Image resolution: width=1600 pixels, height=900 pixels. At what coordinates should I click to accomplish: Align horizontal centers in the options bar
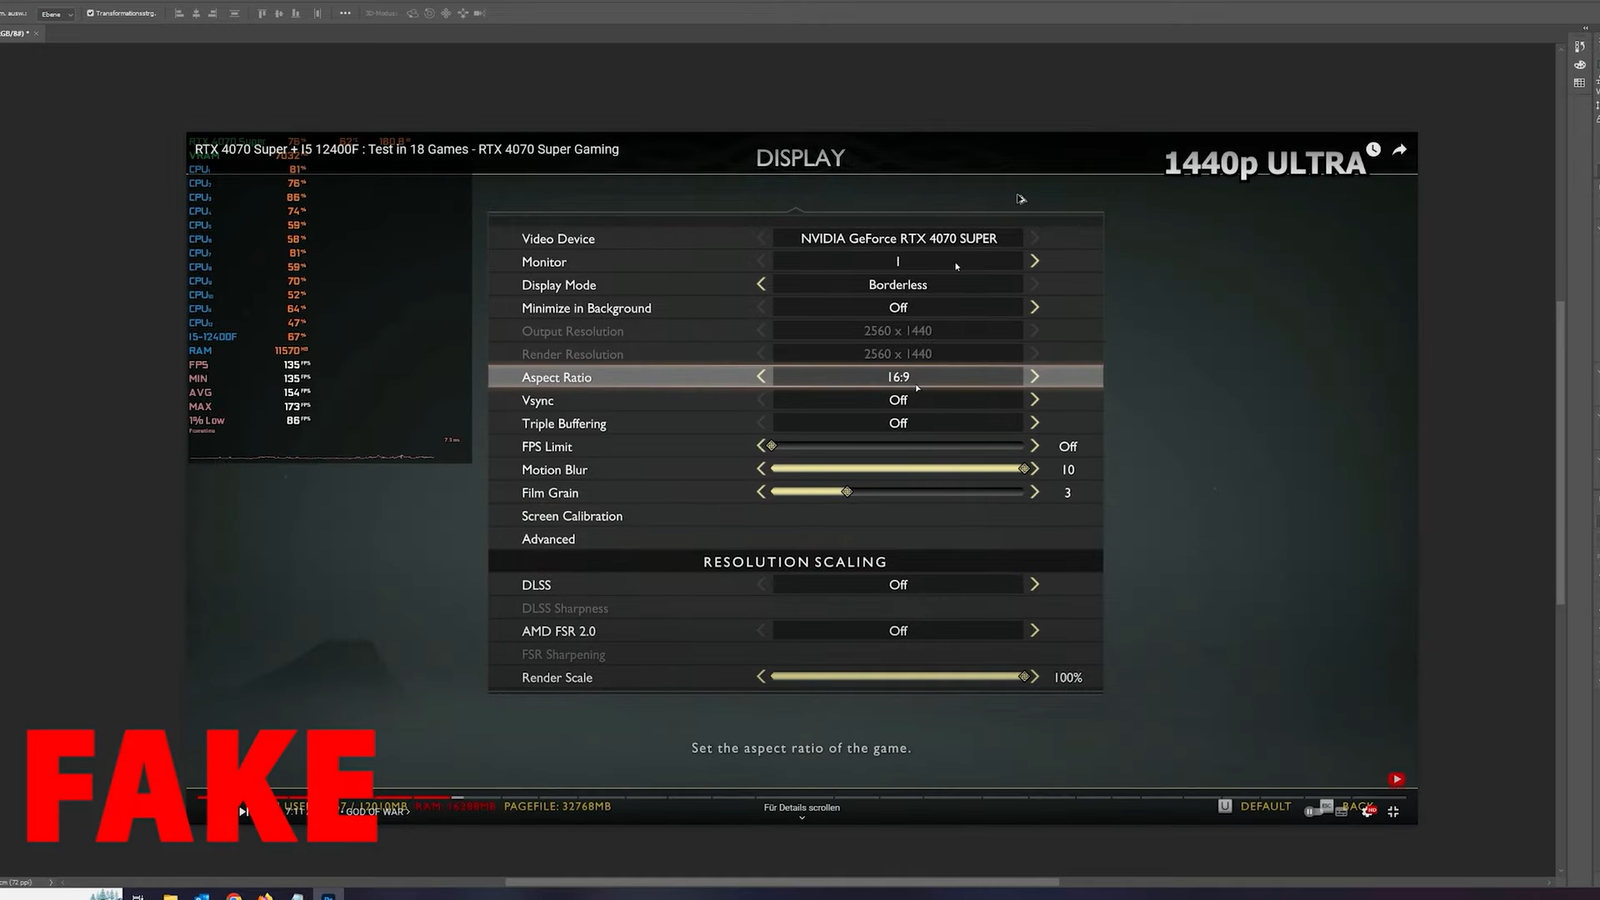[196, 13]
